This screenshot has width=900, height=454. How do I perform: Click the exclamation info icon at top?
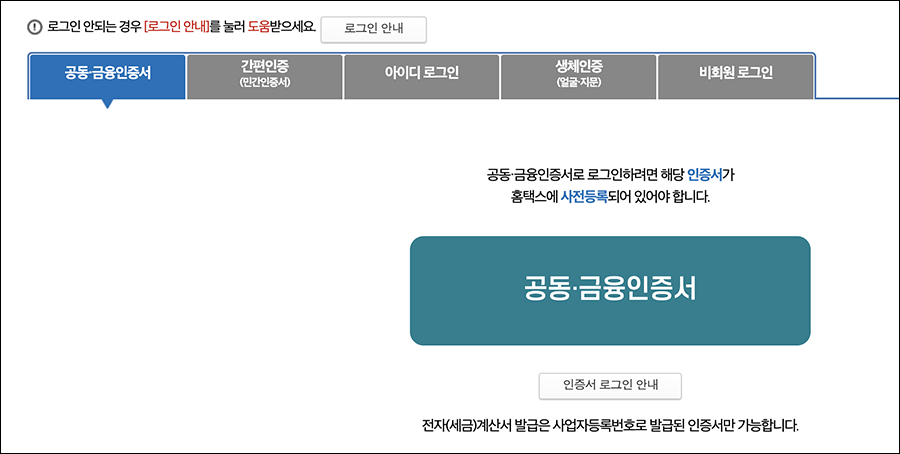[35, 27]
